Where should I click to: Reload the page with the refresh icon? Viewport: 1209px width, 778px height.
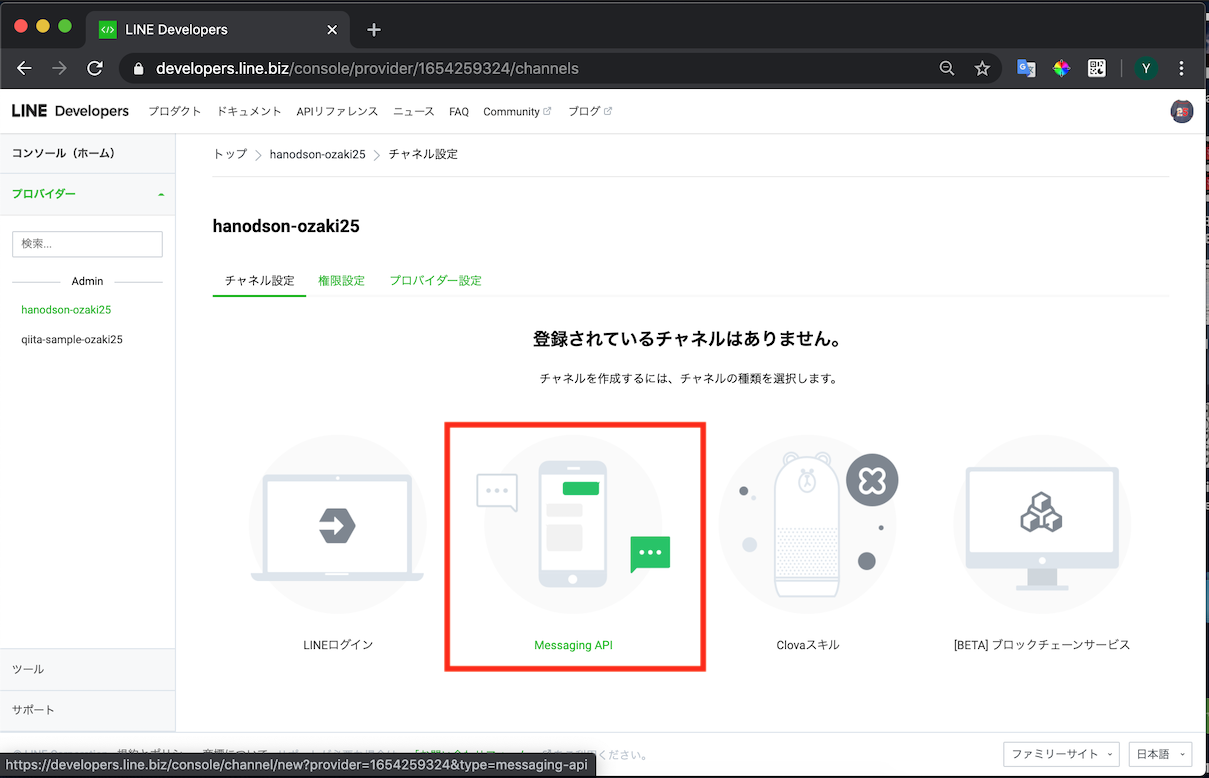(95, 69)
